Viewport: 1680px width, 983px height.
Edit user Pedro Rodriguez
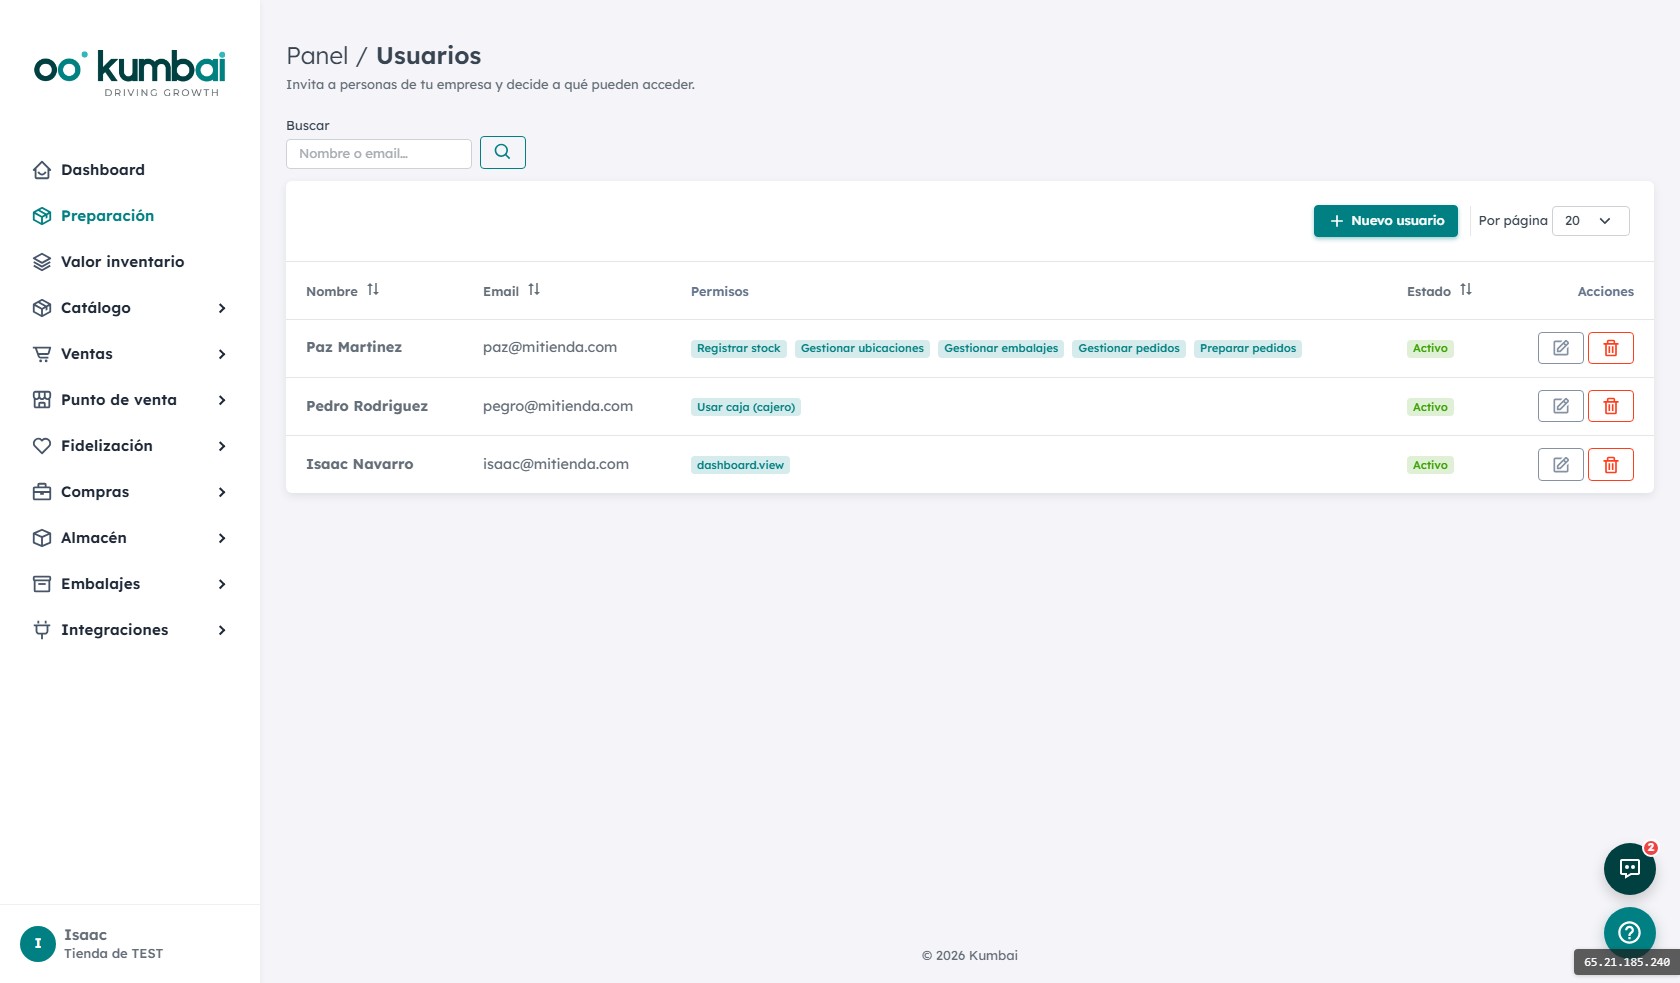(1561, 406)
